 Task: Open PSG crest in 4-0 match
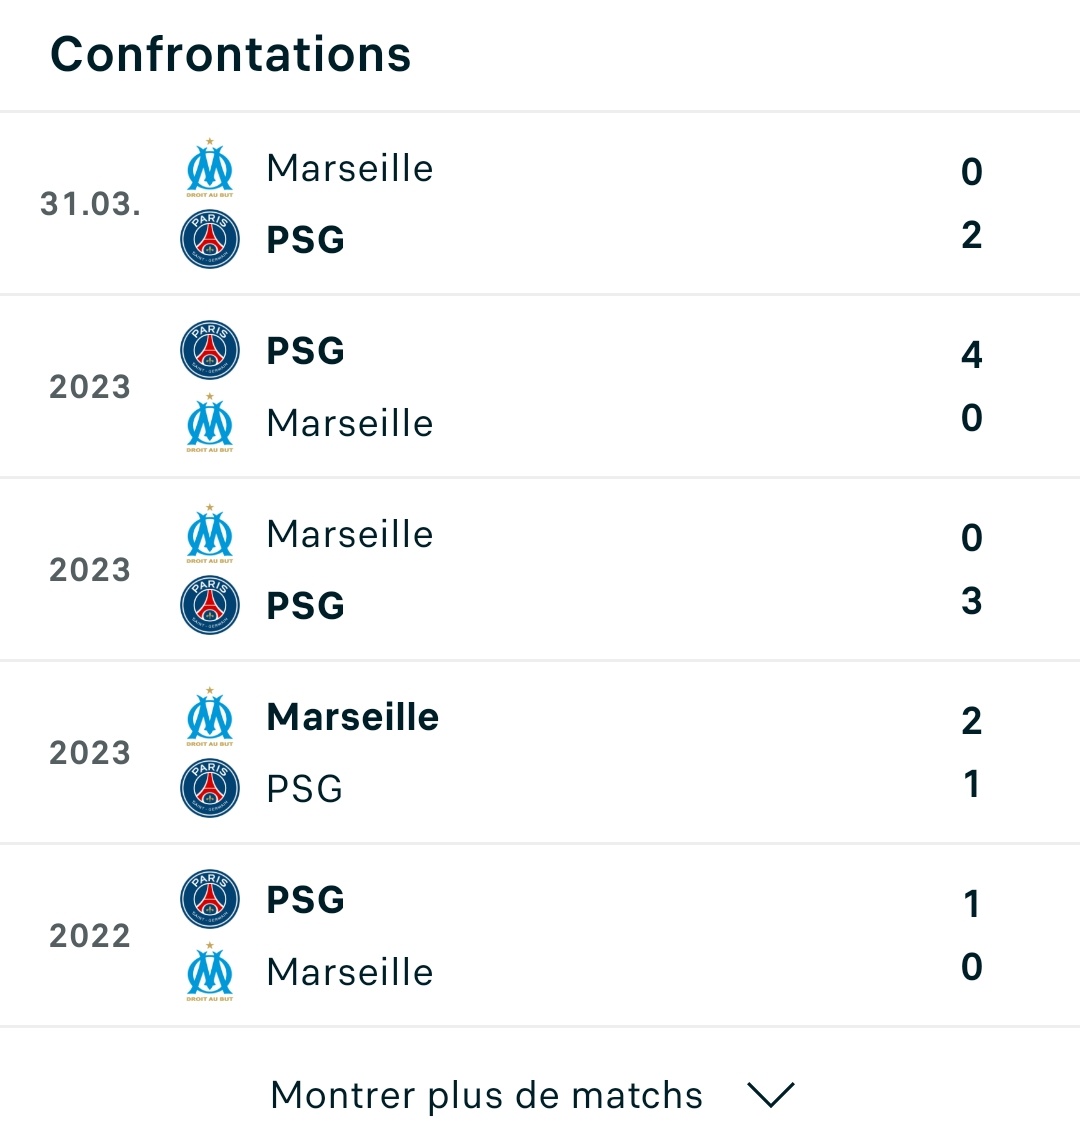pos(210,350)
